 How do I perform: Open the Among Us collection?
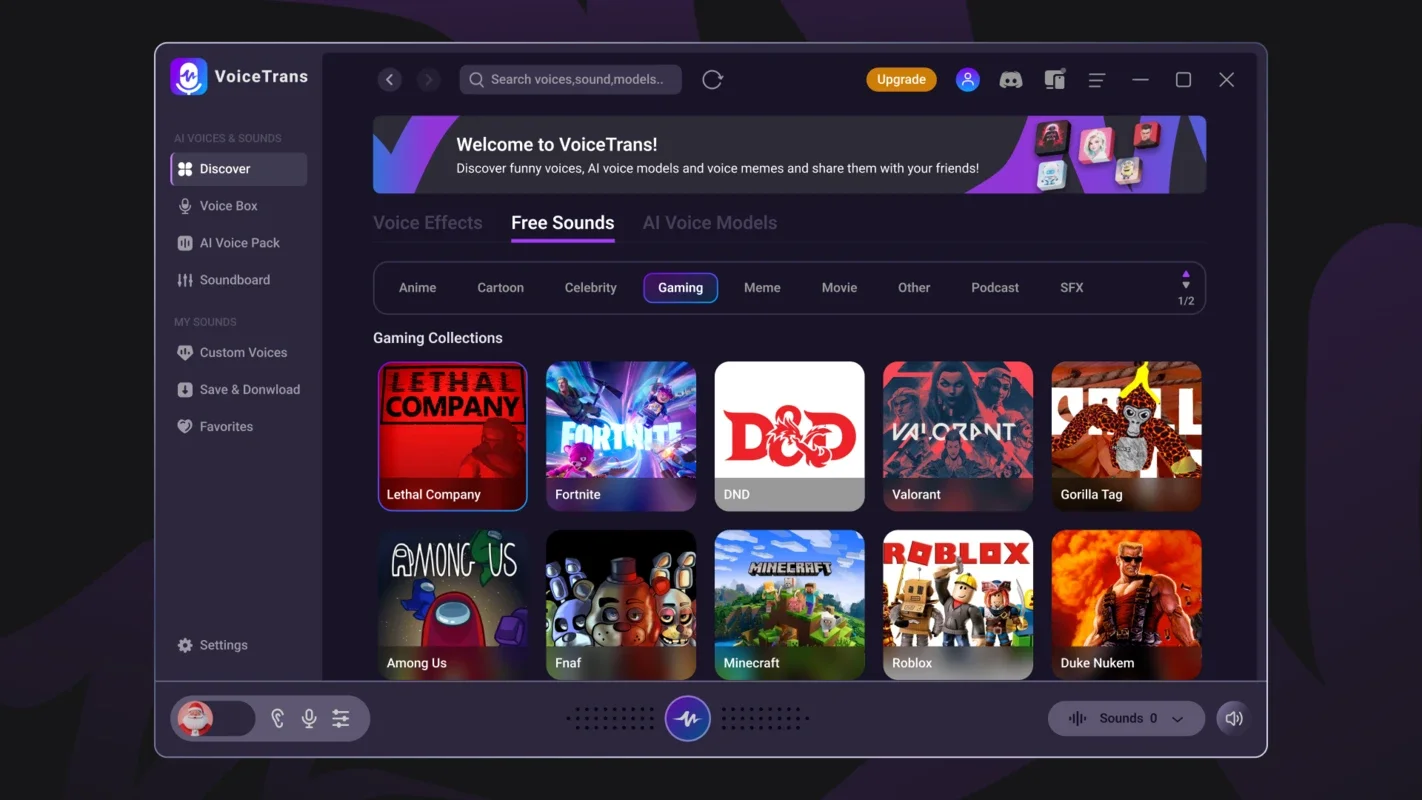(453, 605)
